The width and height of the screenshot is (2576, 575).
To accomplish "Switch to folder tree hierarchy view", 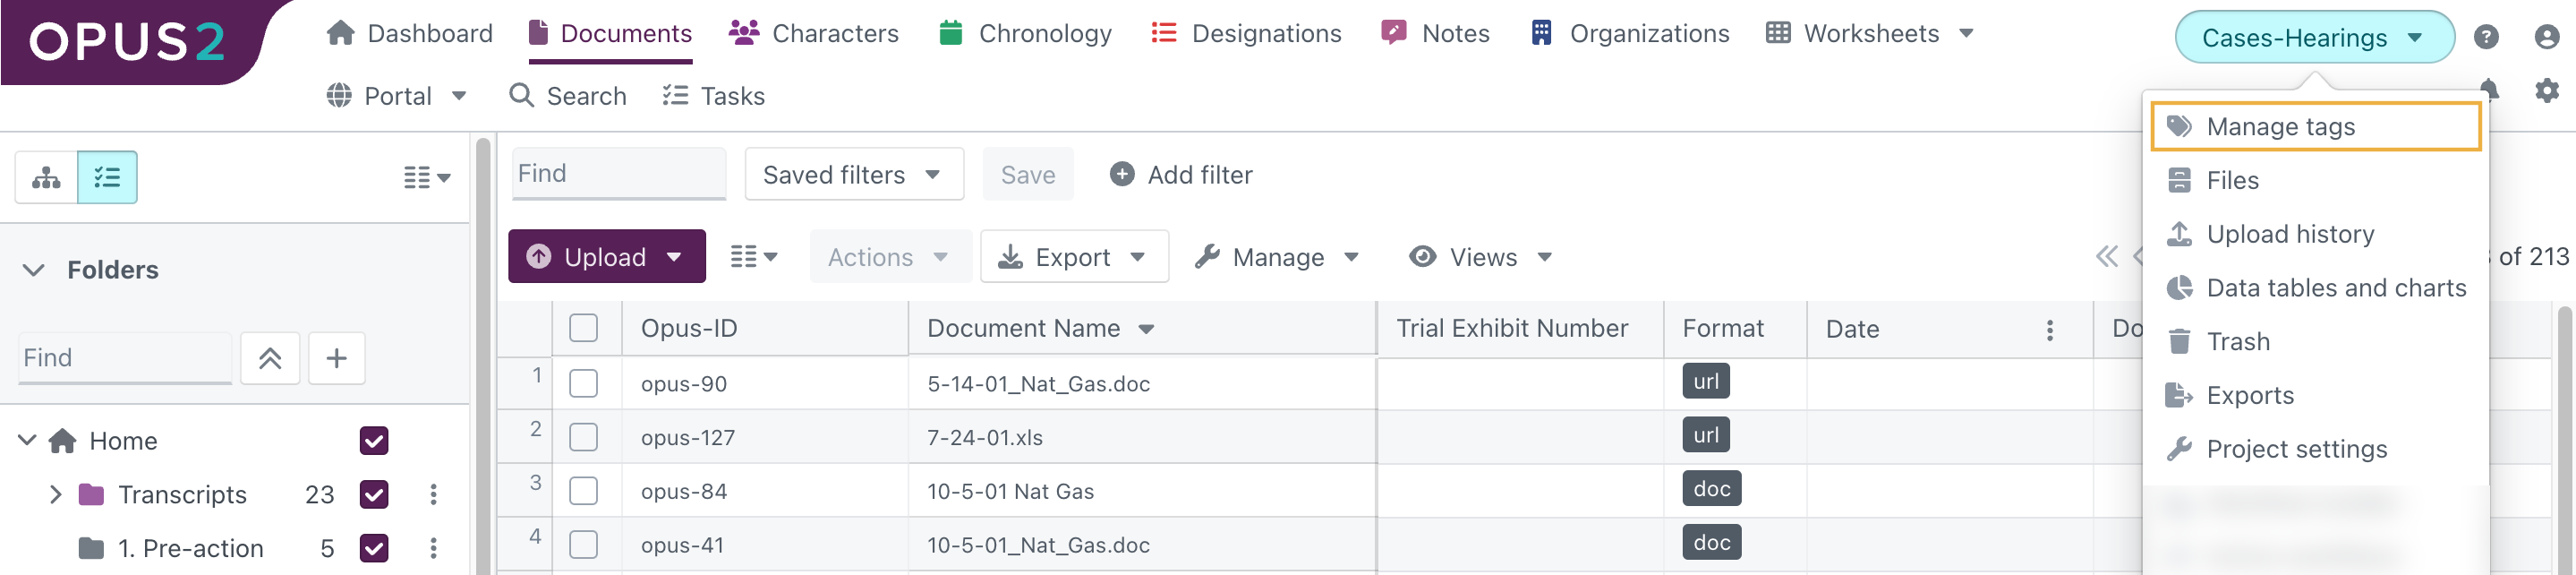I will 46,178.
